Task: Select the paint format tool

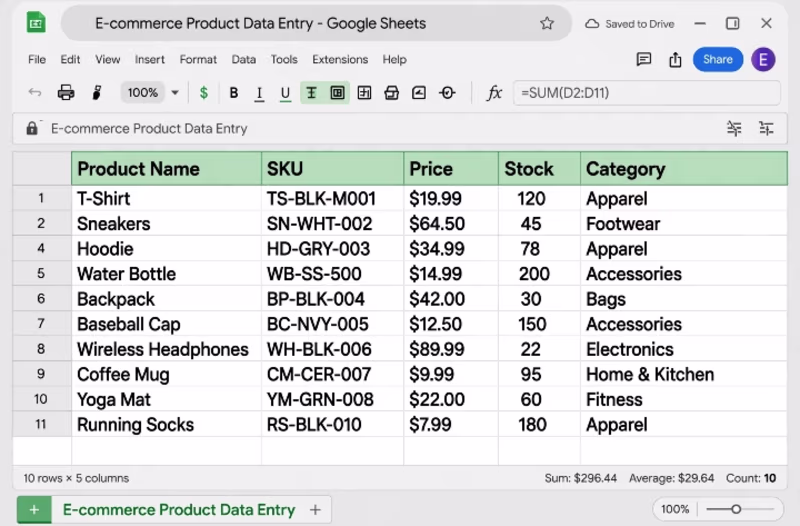Action: (96, 92)
